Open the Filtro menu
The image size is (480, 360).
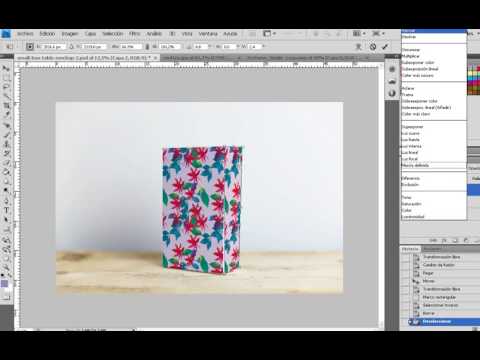coord(134,34)
